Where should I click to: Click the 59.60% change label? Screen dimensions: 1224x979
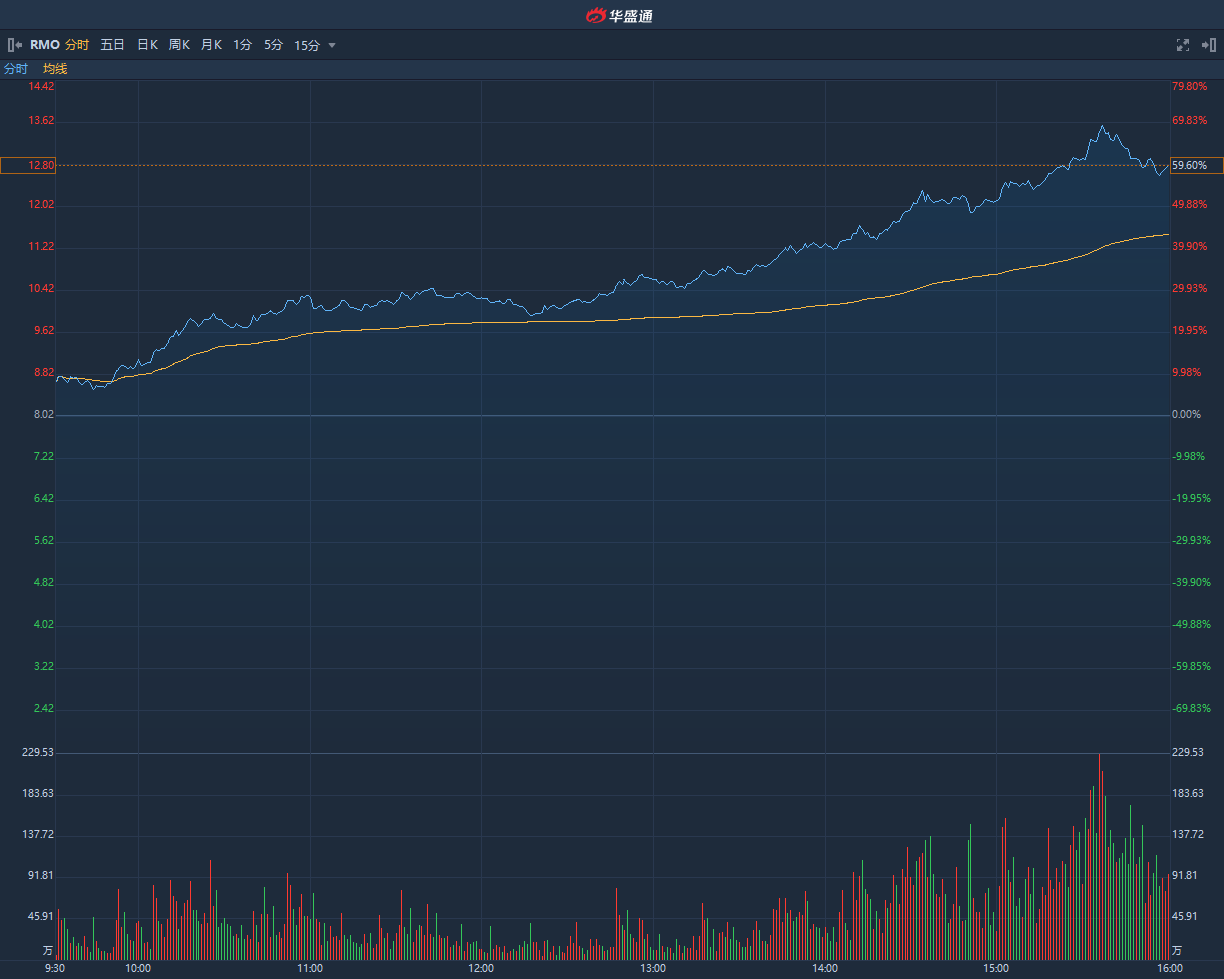(1196, 166)
